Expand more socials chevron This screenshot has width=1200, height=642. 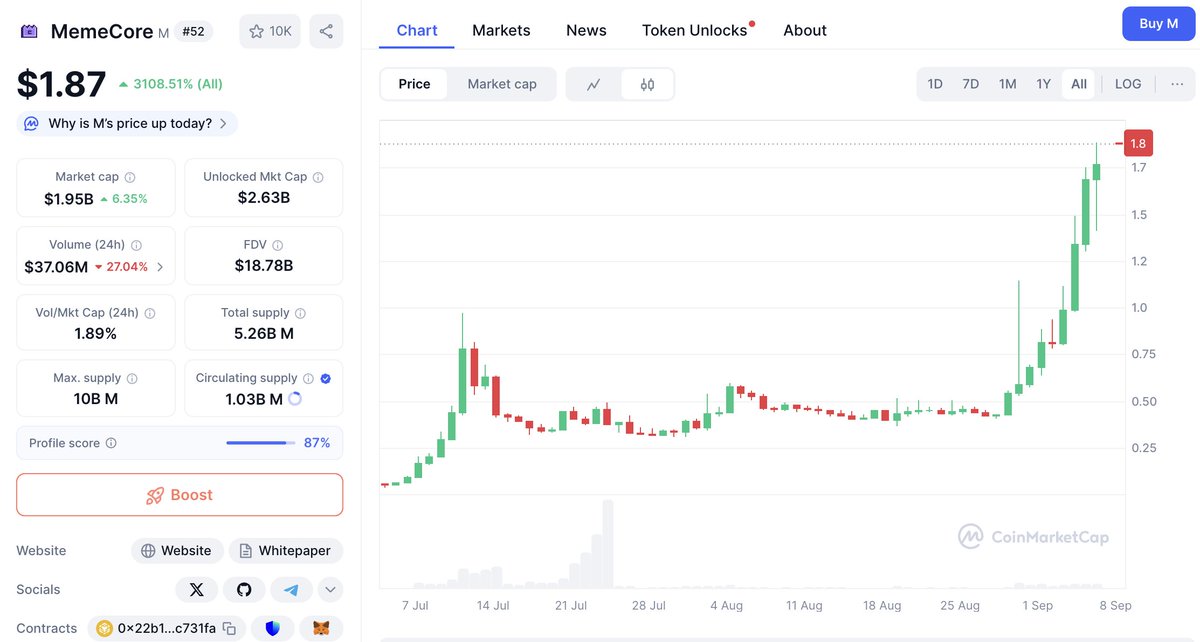[330, 590]
